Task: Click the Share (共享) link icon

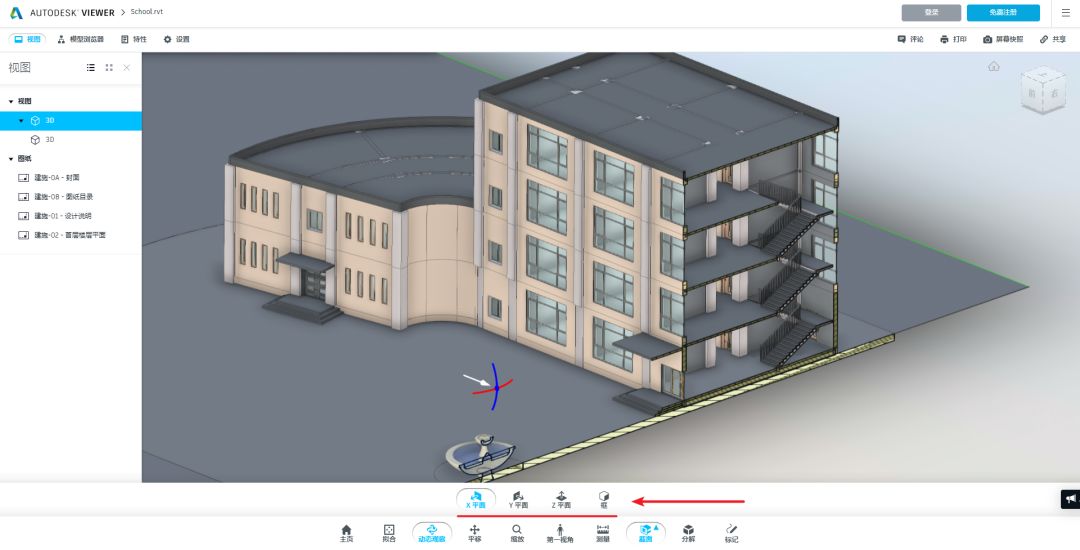Action: (1052, 39)
